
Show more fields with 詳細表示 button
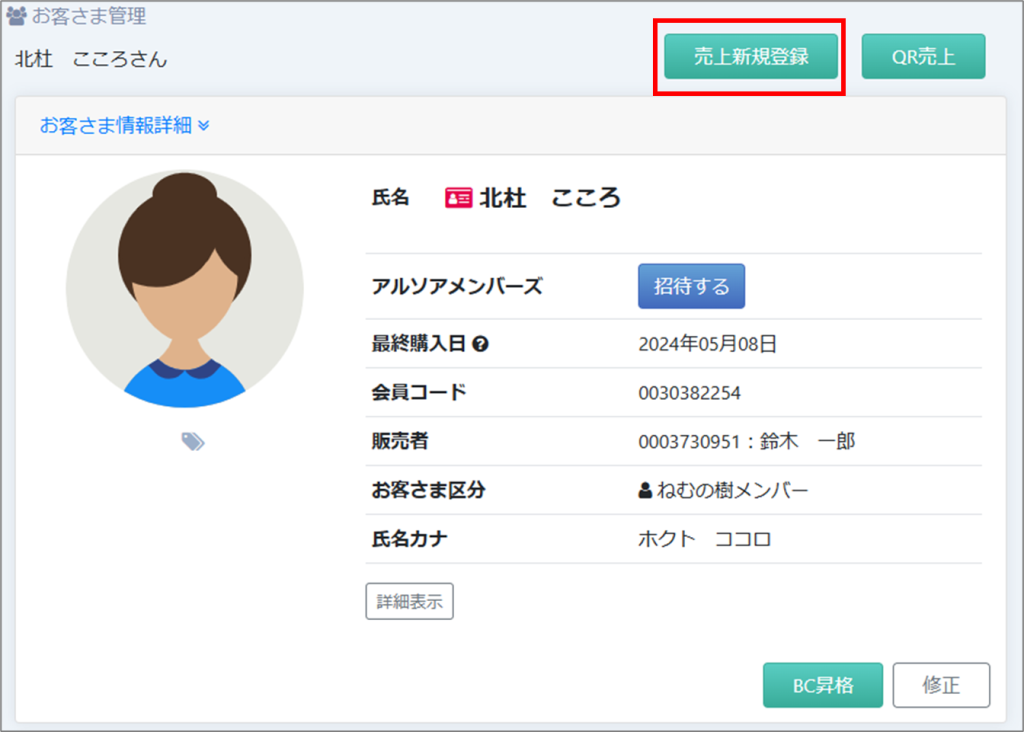(409, 602)
